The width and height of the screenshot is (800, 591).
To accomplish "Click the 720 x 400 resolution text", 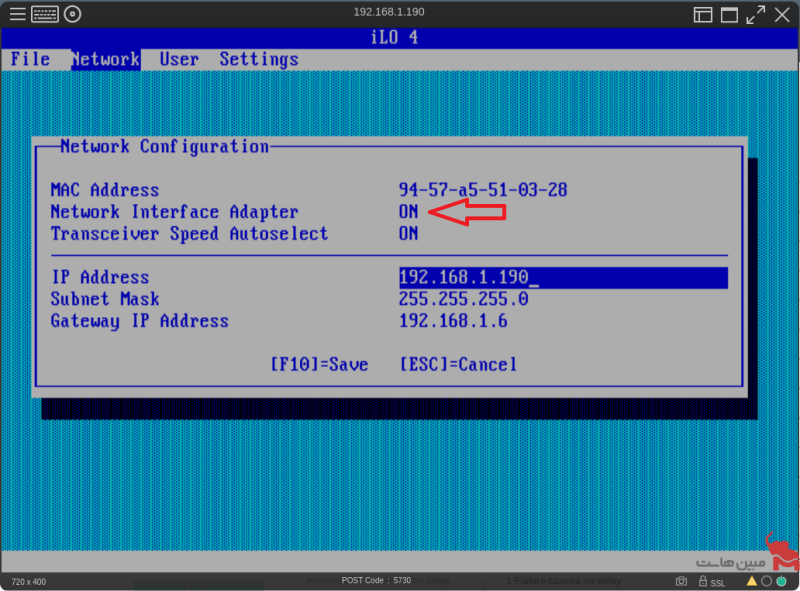I will 29,582.
